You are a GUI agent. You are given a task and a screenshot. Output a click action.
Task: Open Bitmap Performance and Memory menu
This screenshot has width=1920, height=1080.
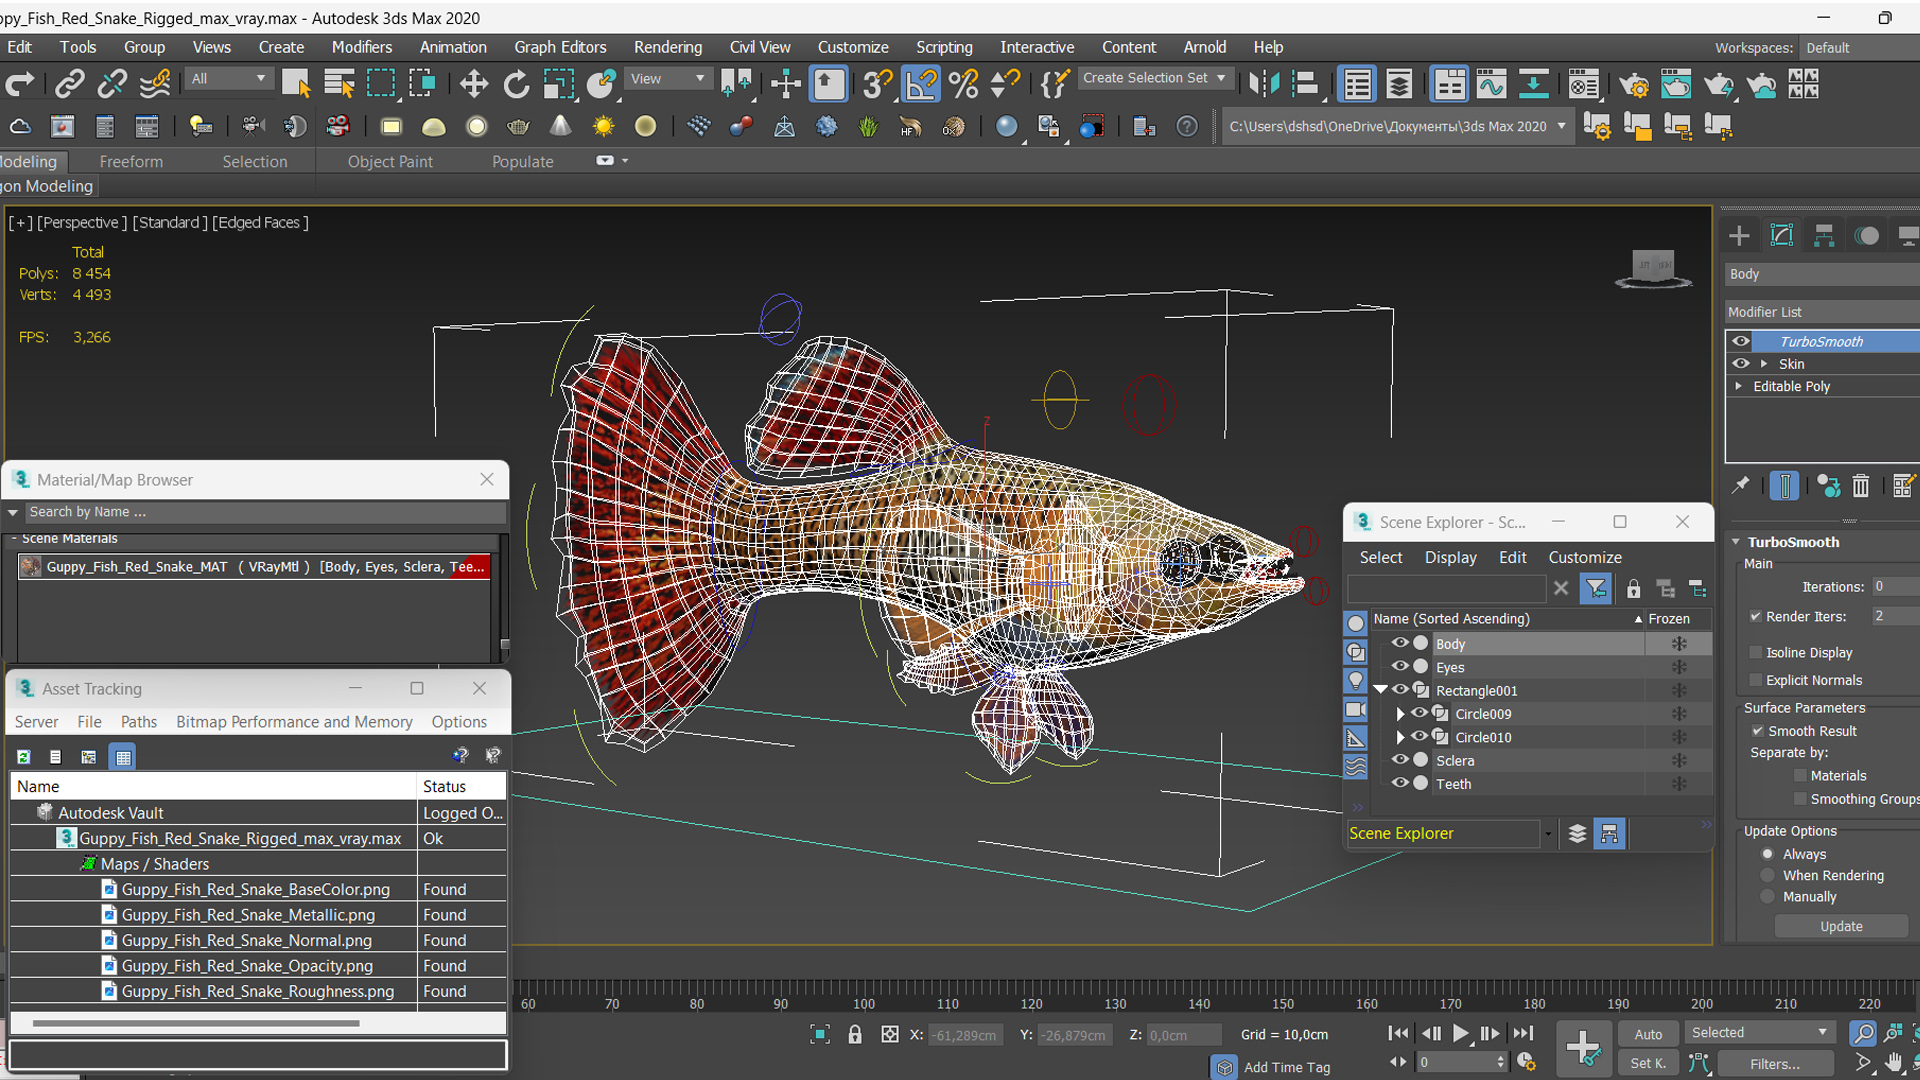294,722
